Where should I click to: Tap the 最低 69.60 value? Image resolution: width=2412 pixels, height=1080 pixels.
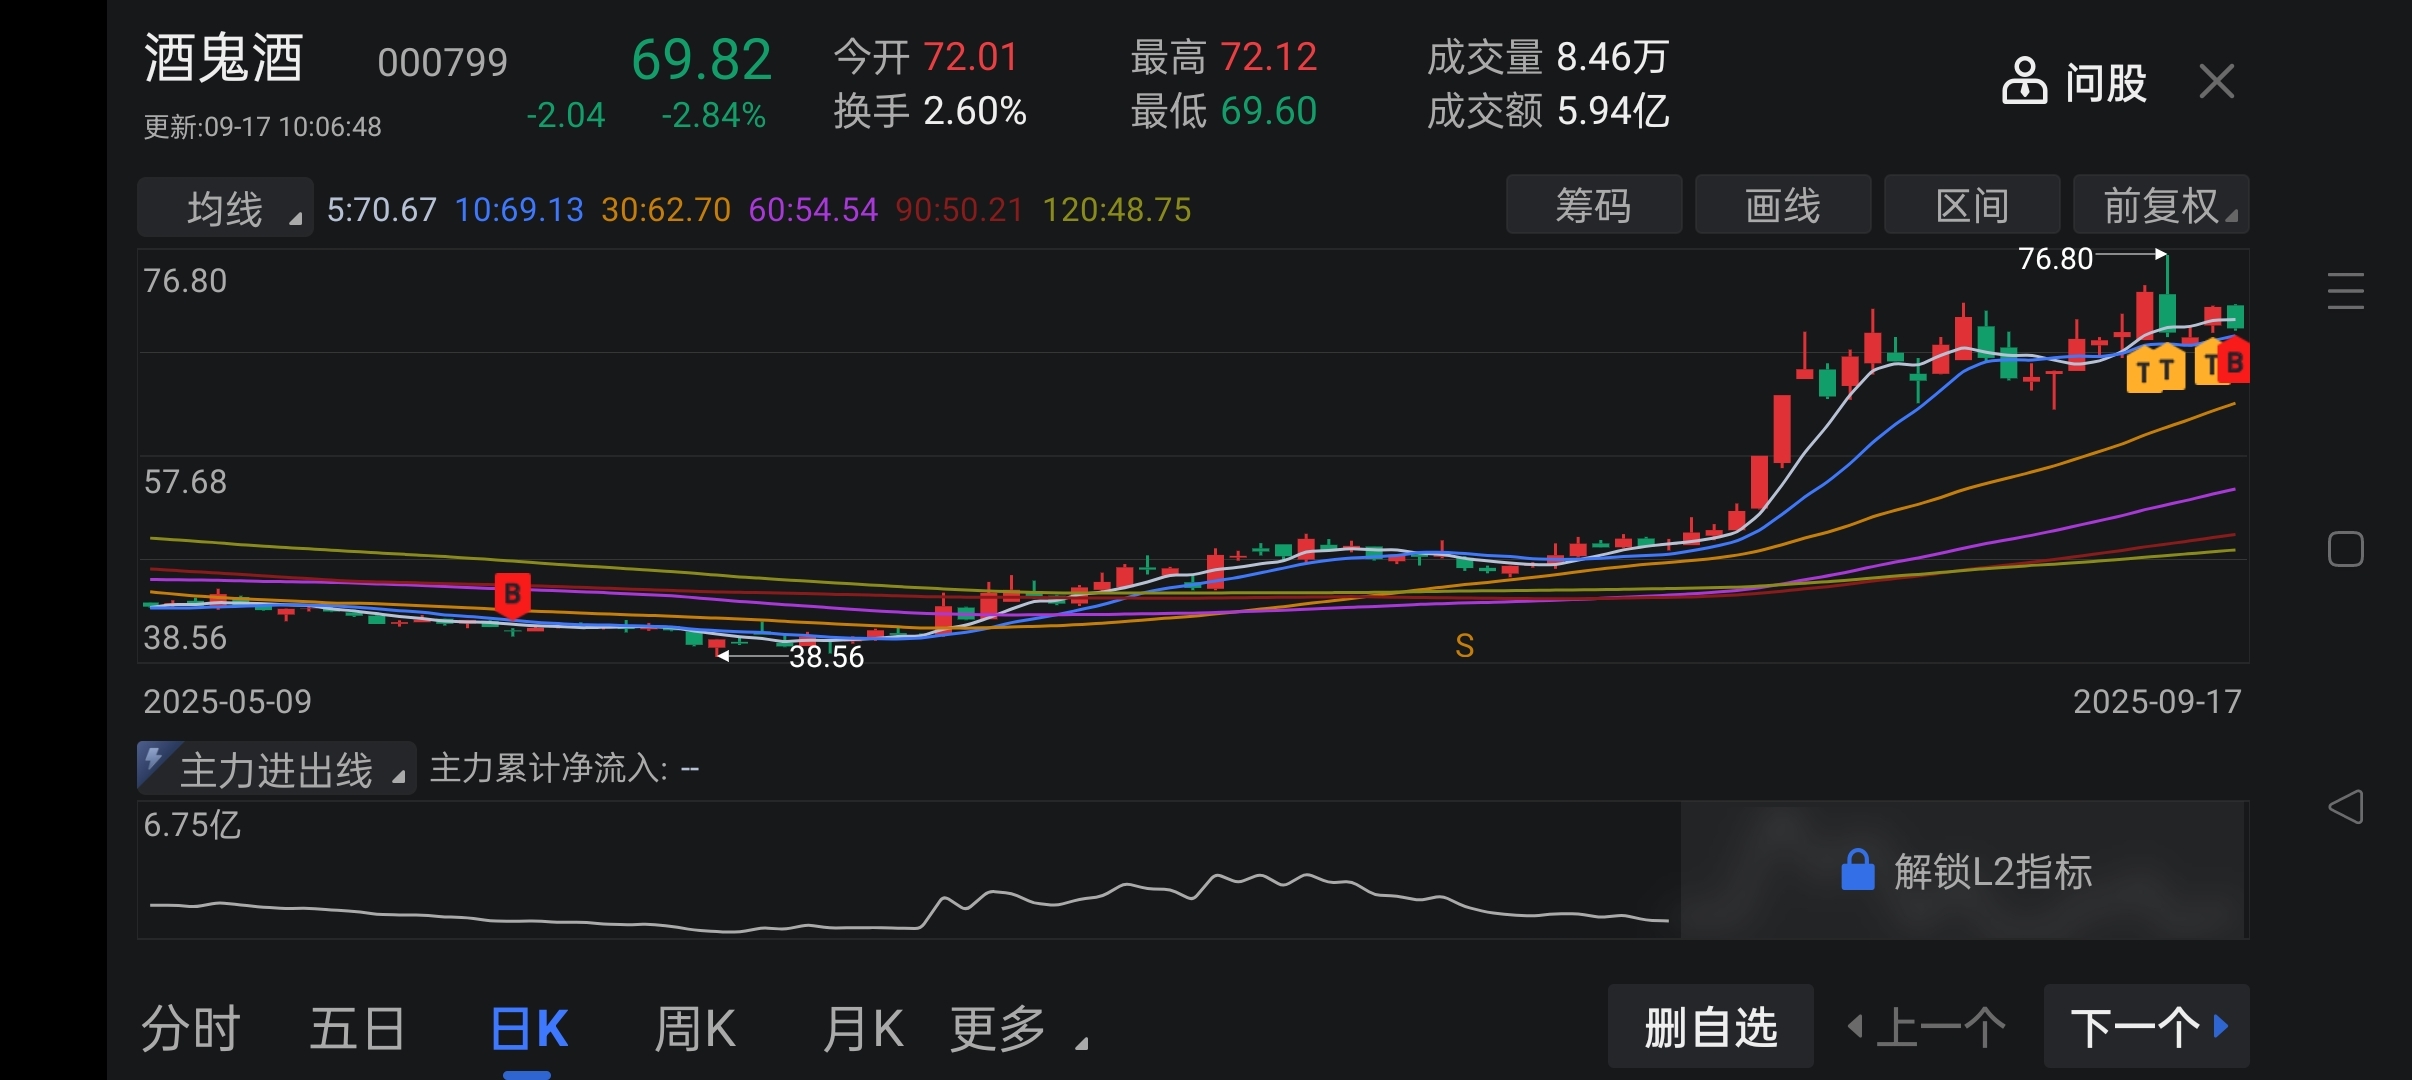(1224, 111)
